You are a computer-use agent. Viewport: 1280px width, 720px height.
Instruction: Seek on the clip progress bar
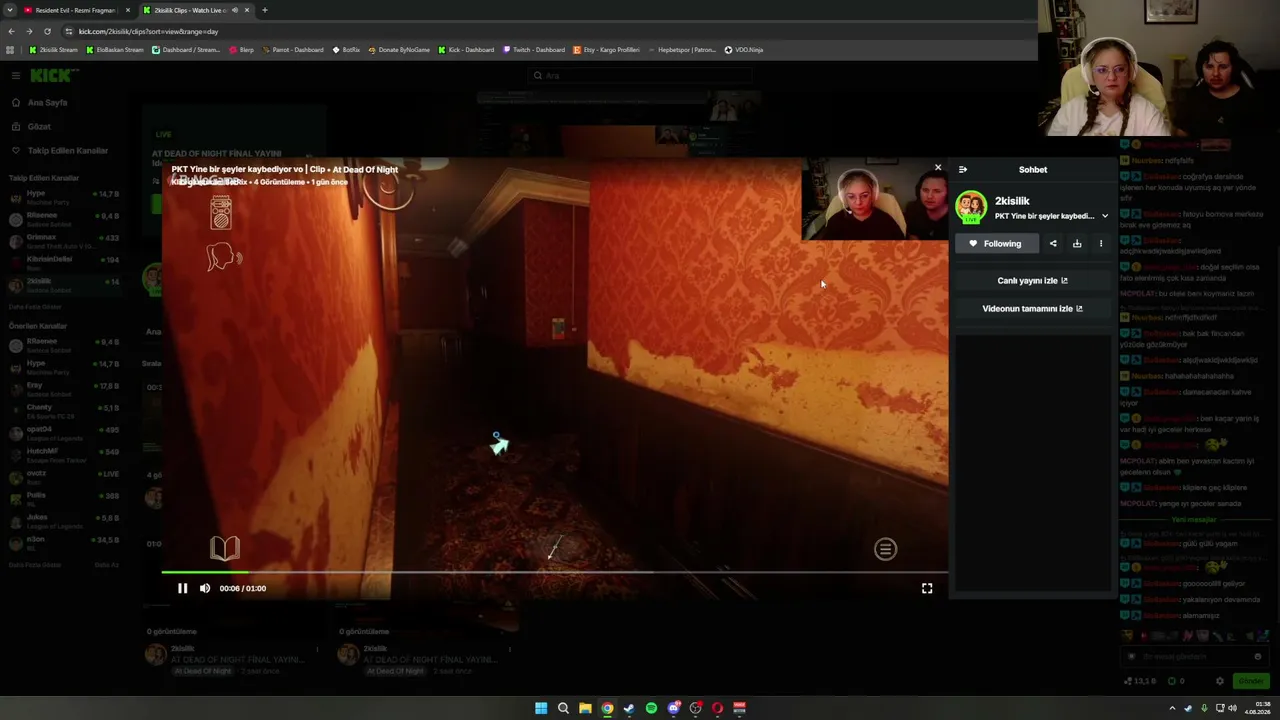point(555,572)
